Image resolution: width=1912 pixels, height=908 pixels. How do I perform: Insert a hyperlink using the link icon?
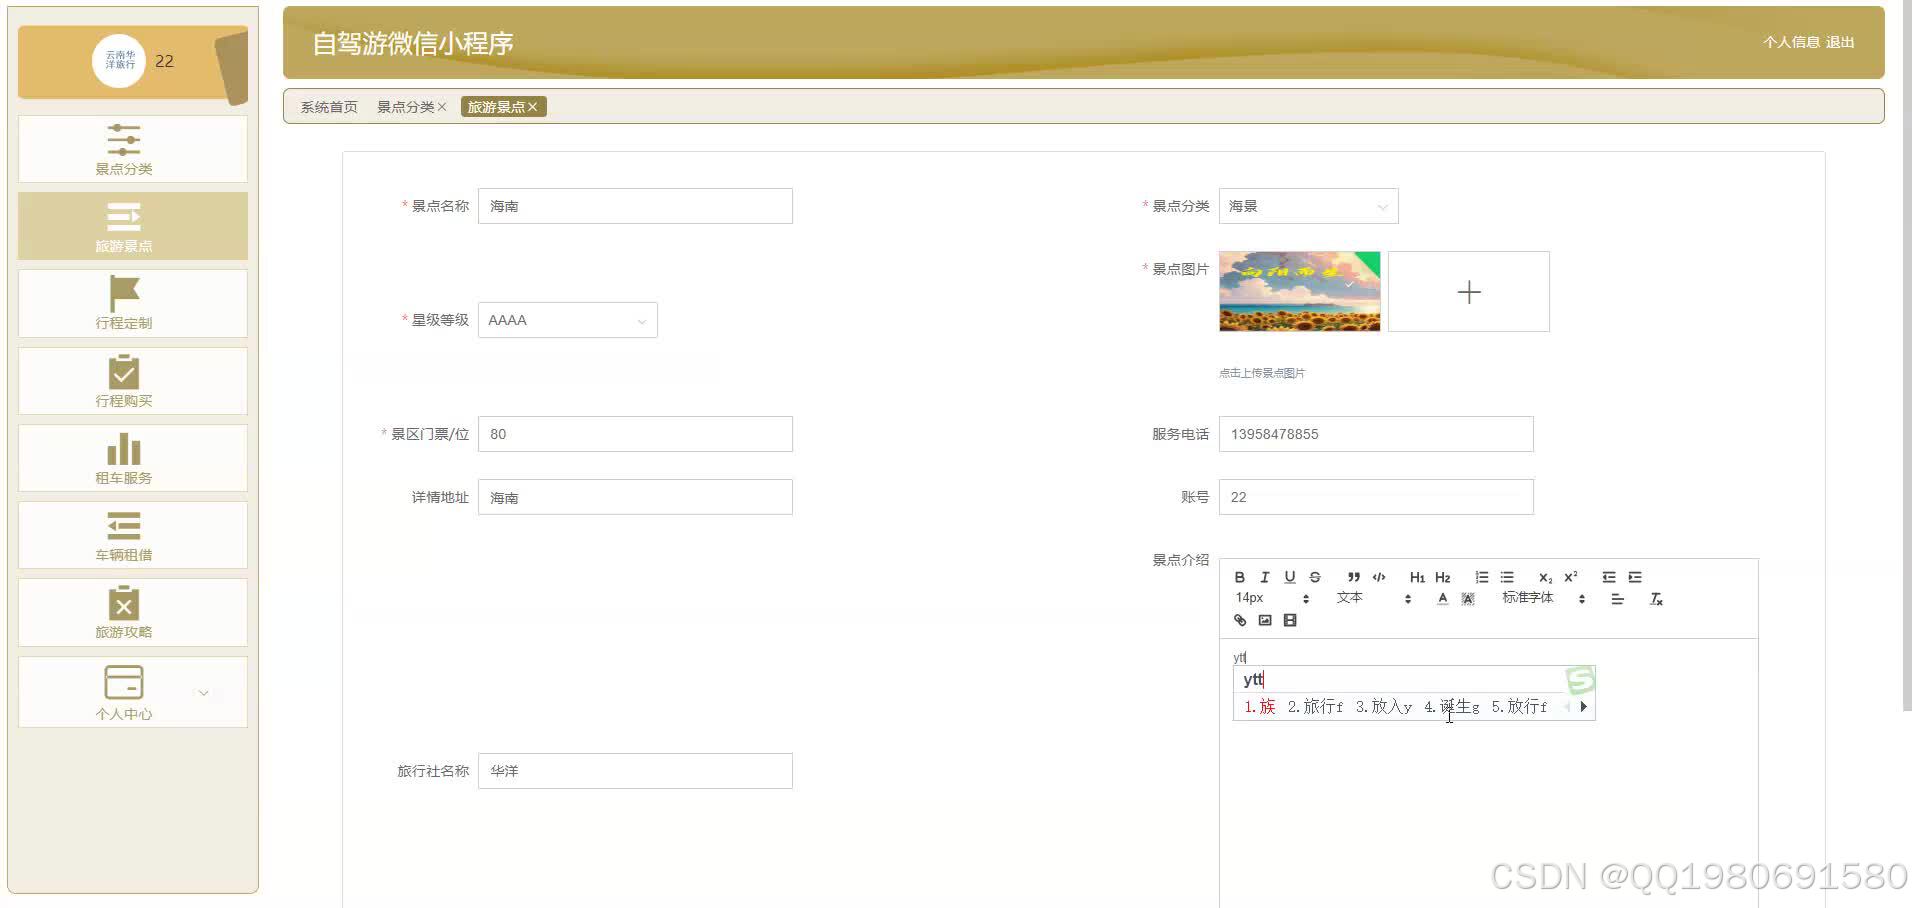tap(1241, 620)
